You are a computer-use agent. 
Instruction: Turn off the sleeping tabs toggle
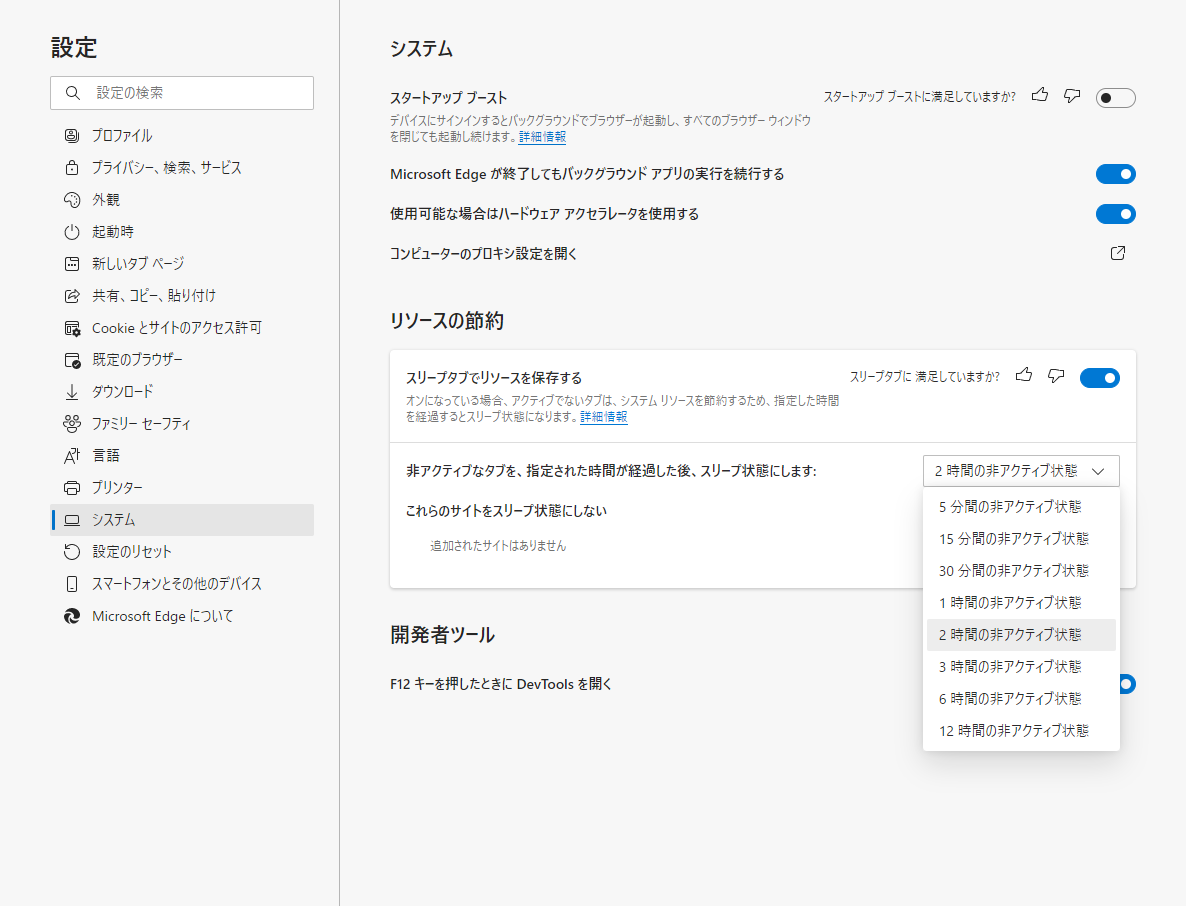pyautogui.click(x=1100, y=377)
